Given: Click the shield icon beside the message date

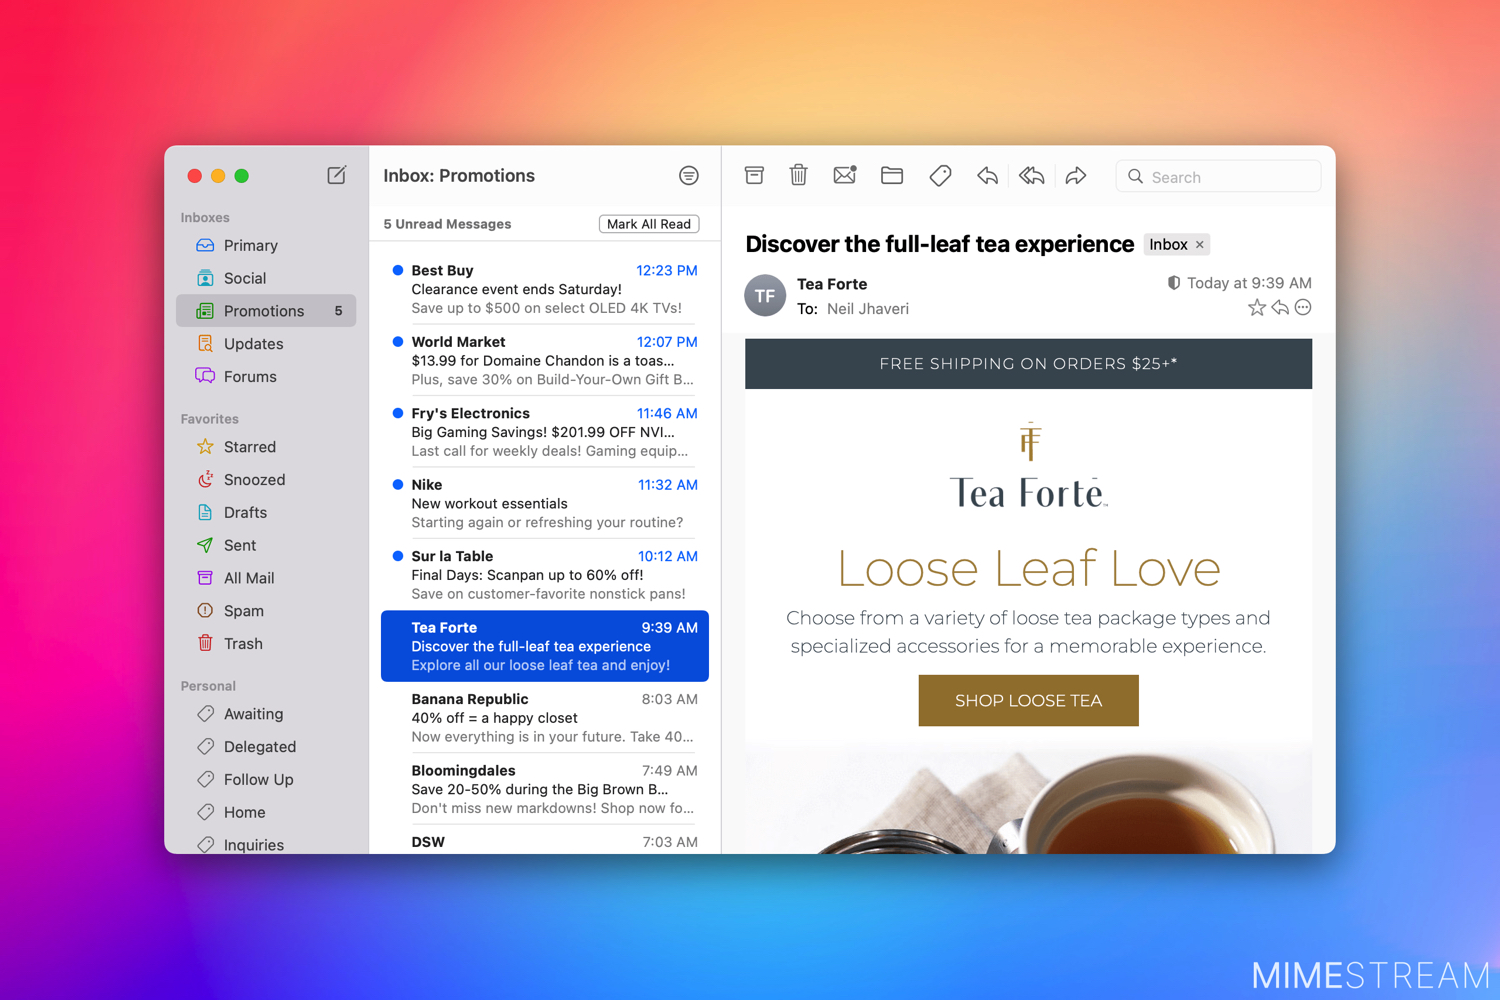Looking at the screenshot, I should point(1174,283).
